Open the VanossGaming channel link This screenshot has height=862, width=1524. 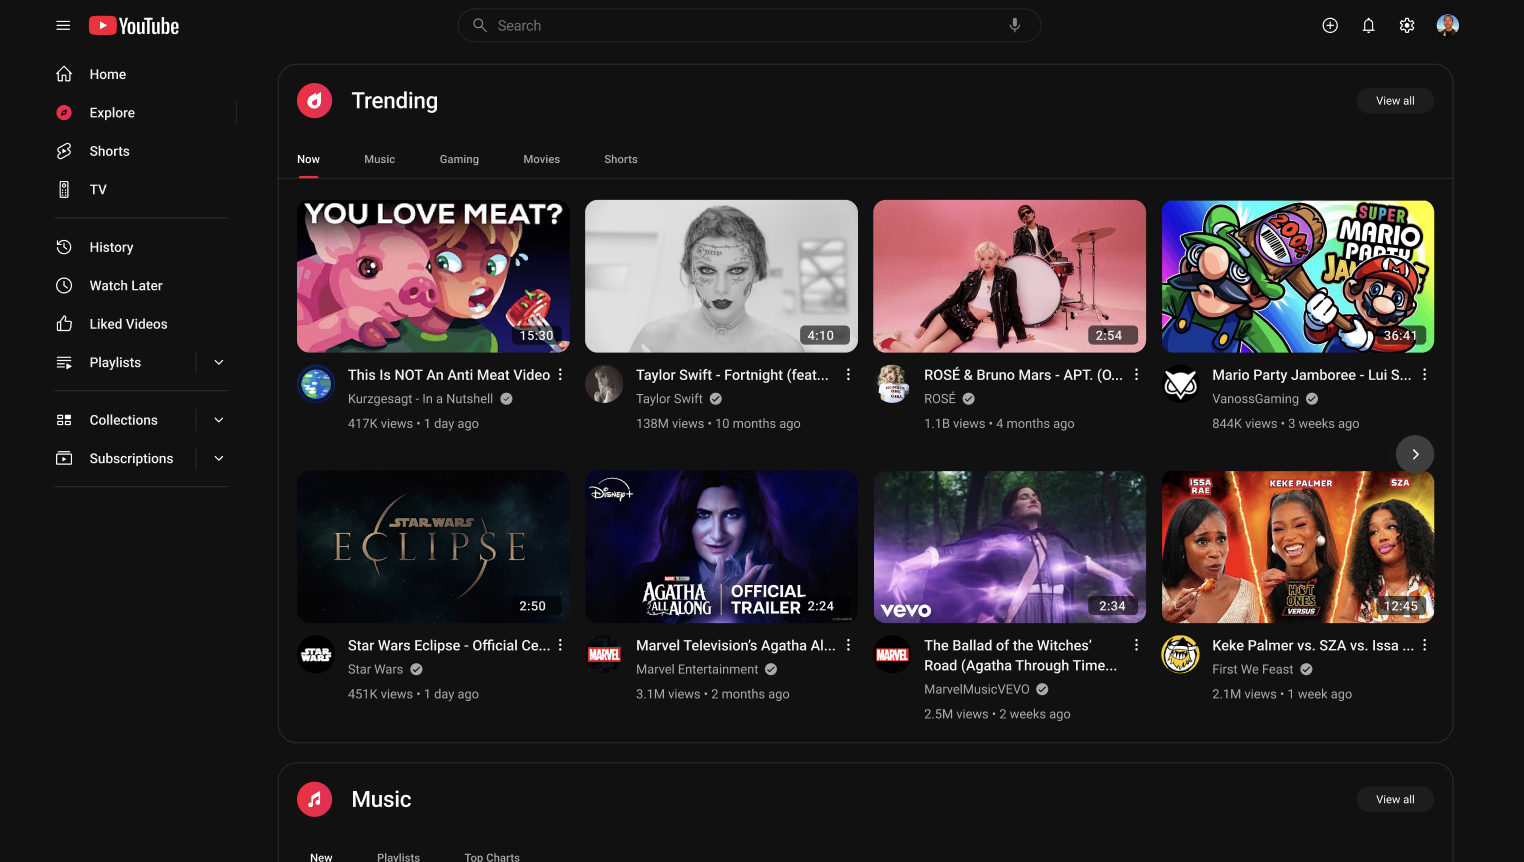1256,399
